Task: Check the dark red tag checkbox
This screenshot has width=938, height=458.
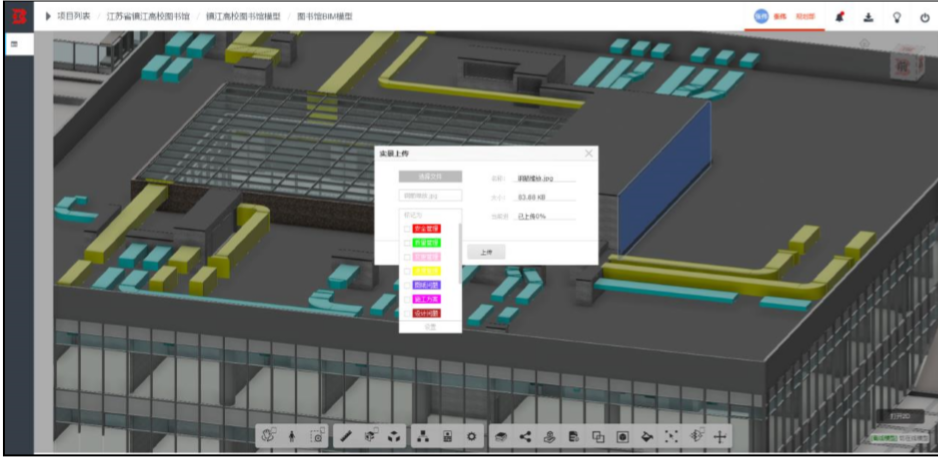Action: tap(407, 313)
